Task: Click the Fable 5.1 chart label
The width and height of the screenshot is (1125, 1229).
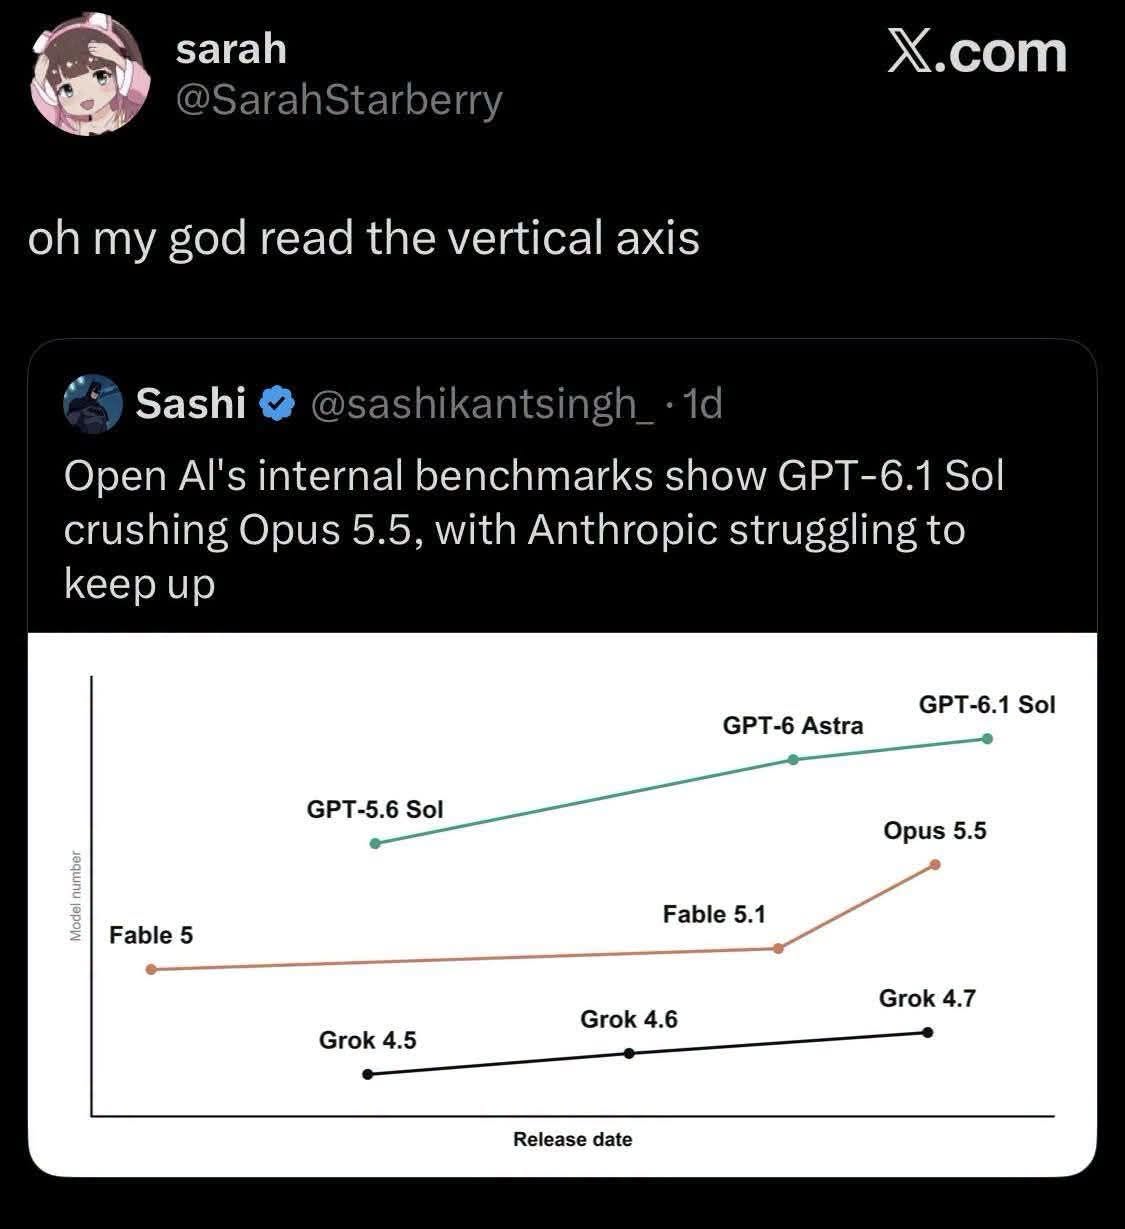Action: tap(714, 914)
